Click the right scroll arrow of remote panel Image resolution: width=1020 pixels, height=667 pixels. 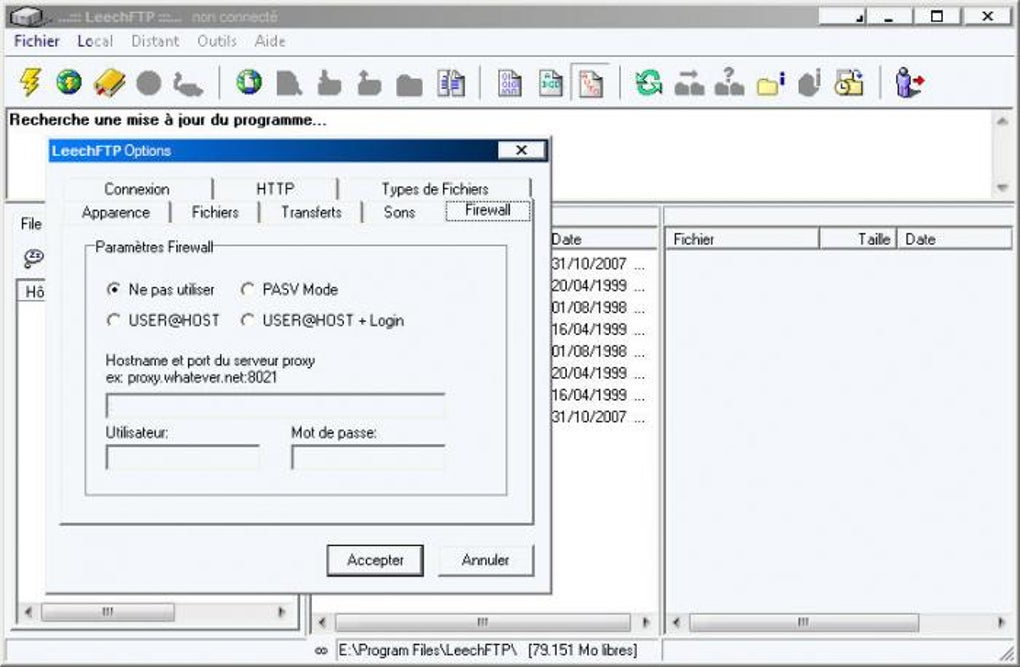tap(1000, 623)
